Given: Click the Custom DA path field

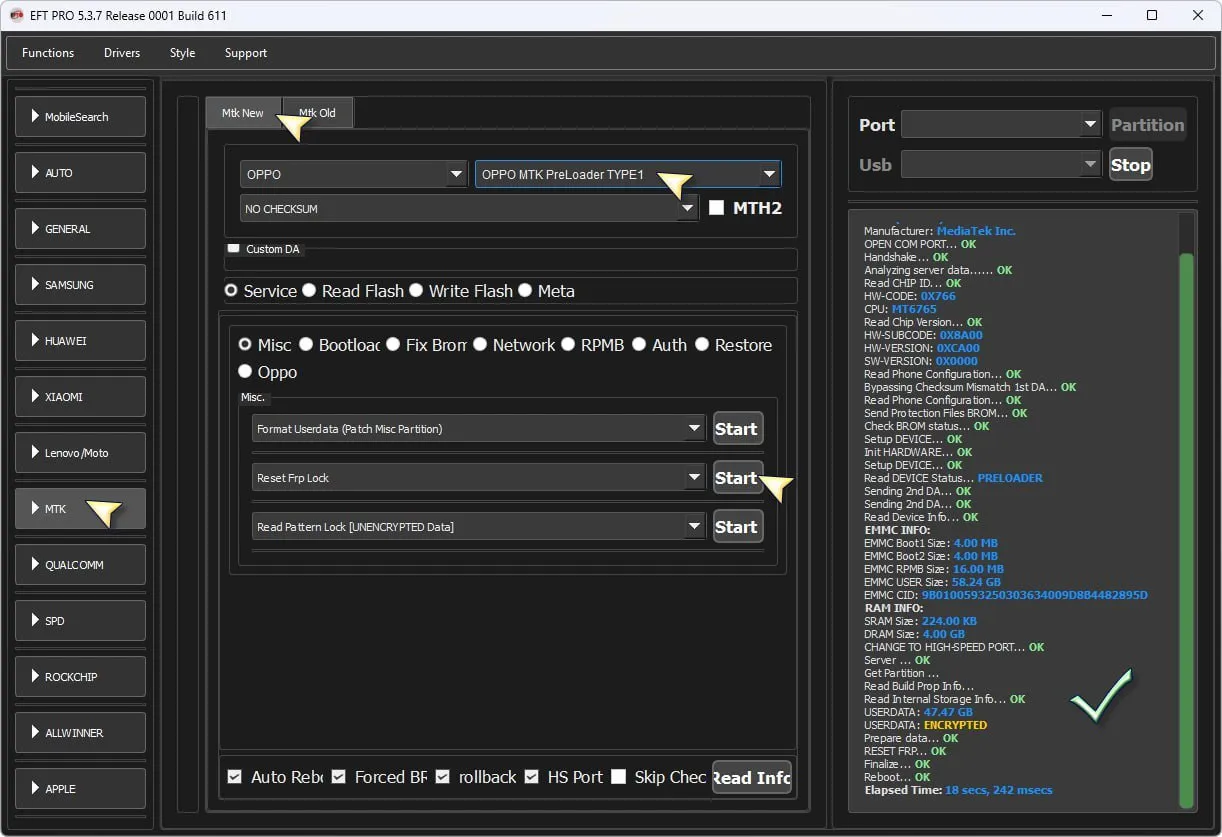Looking at the screenshot, I should pos(510,261).
